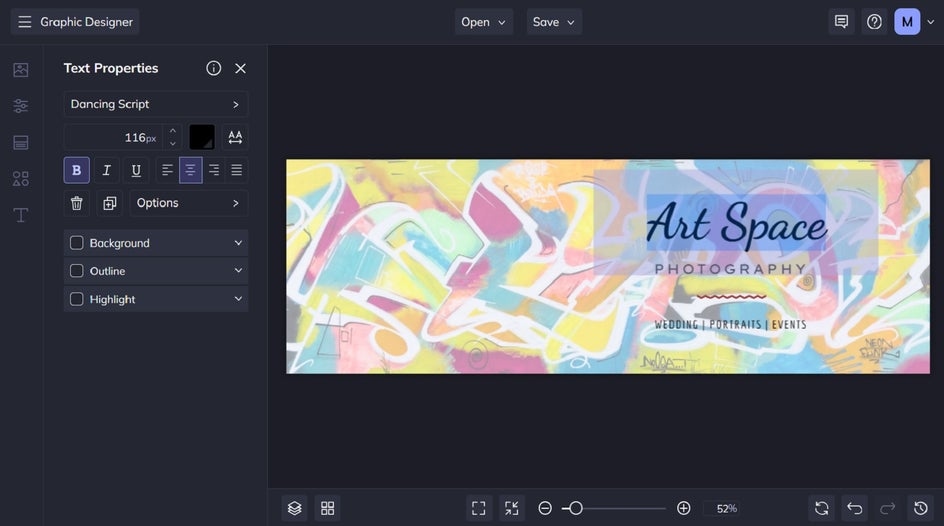Increase font size with up arrow
Viewport: 944px width, 526px height.
click(x=173, y=131)
